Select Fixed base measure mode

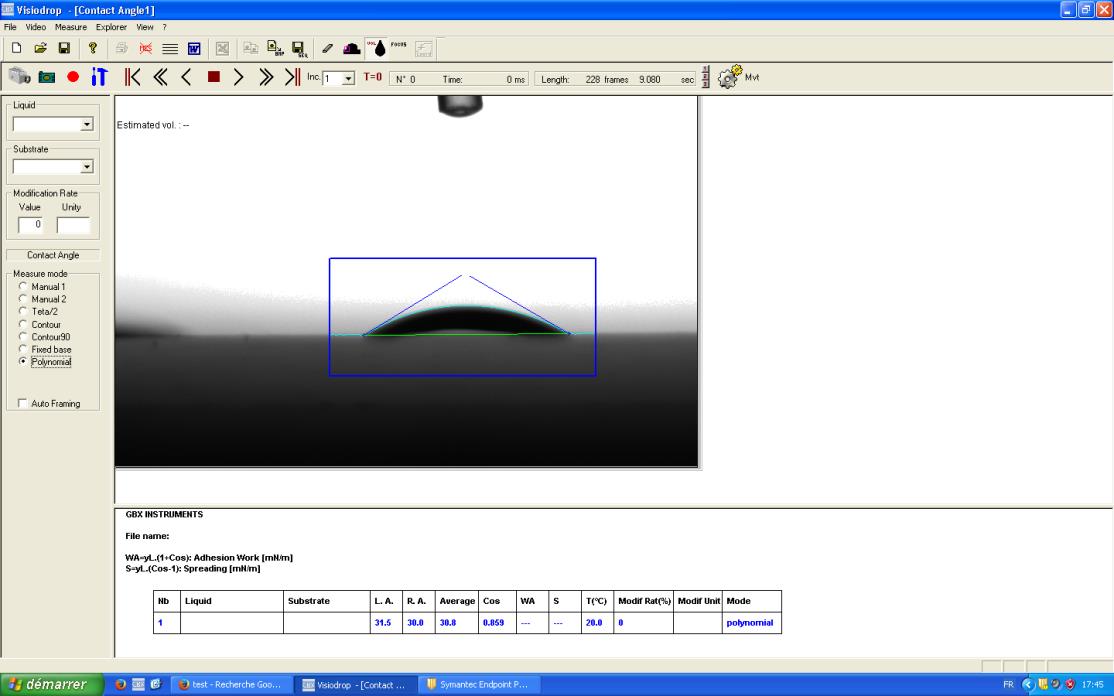coord(23,349)
